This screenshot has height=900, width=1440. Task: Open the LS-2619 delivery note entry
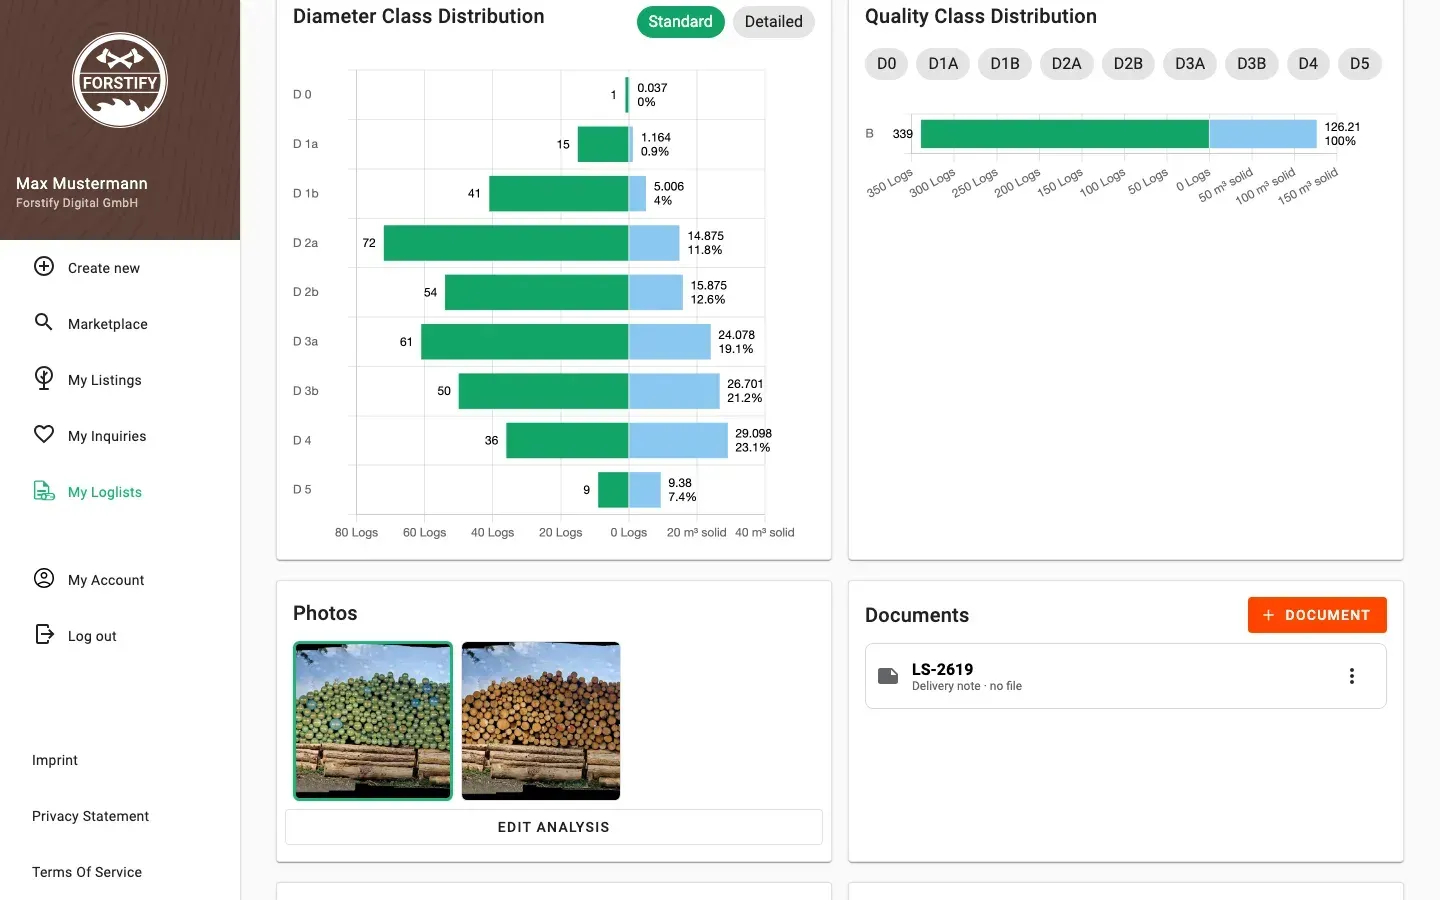point(1126,676)
